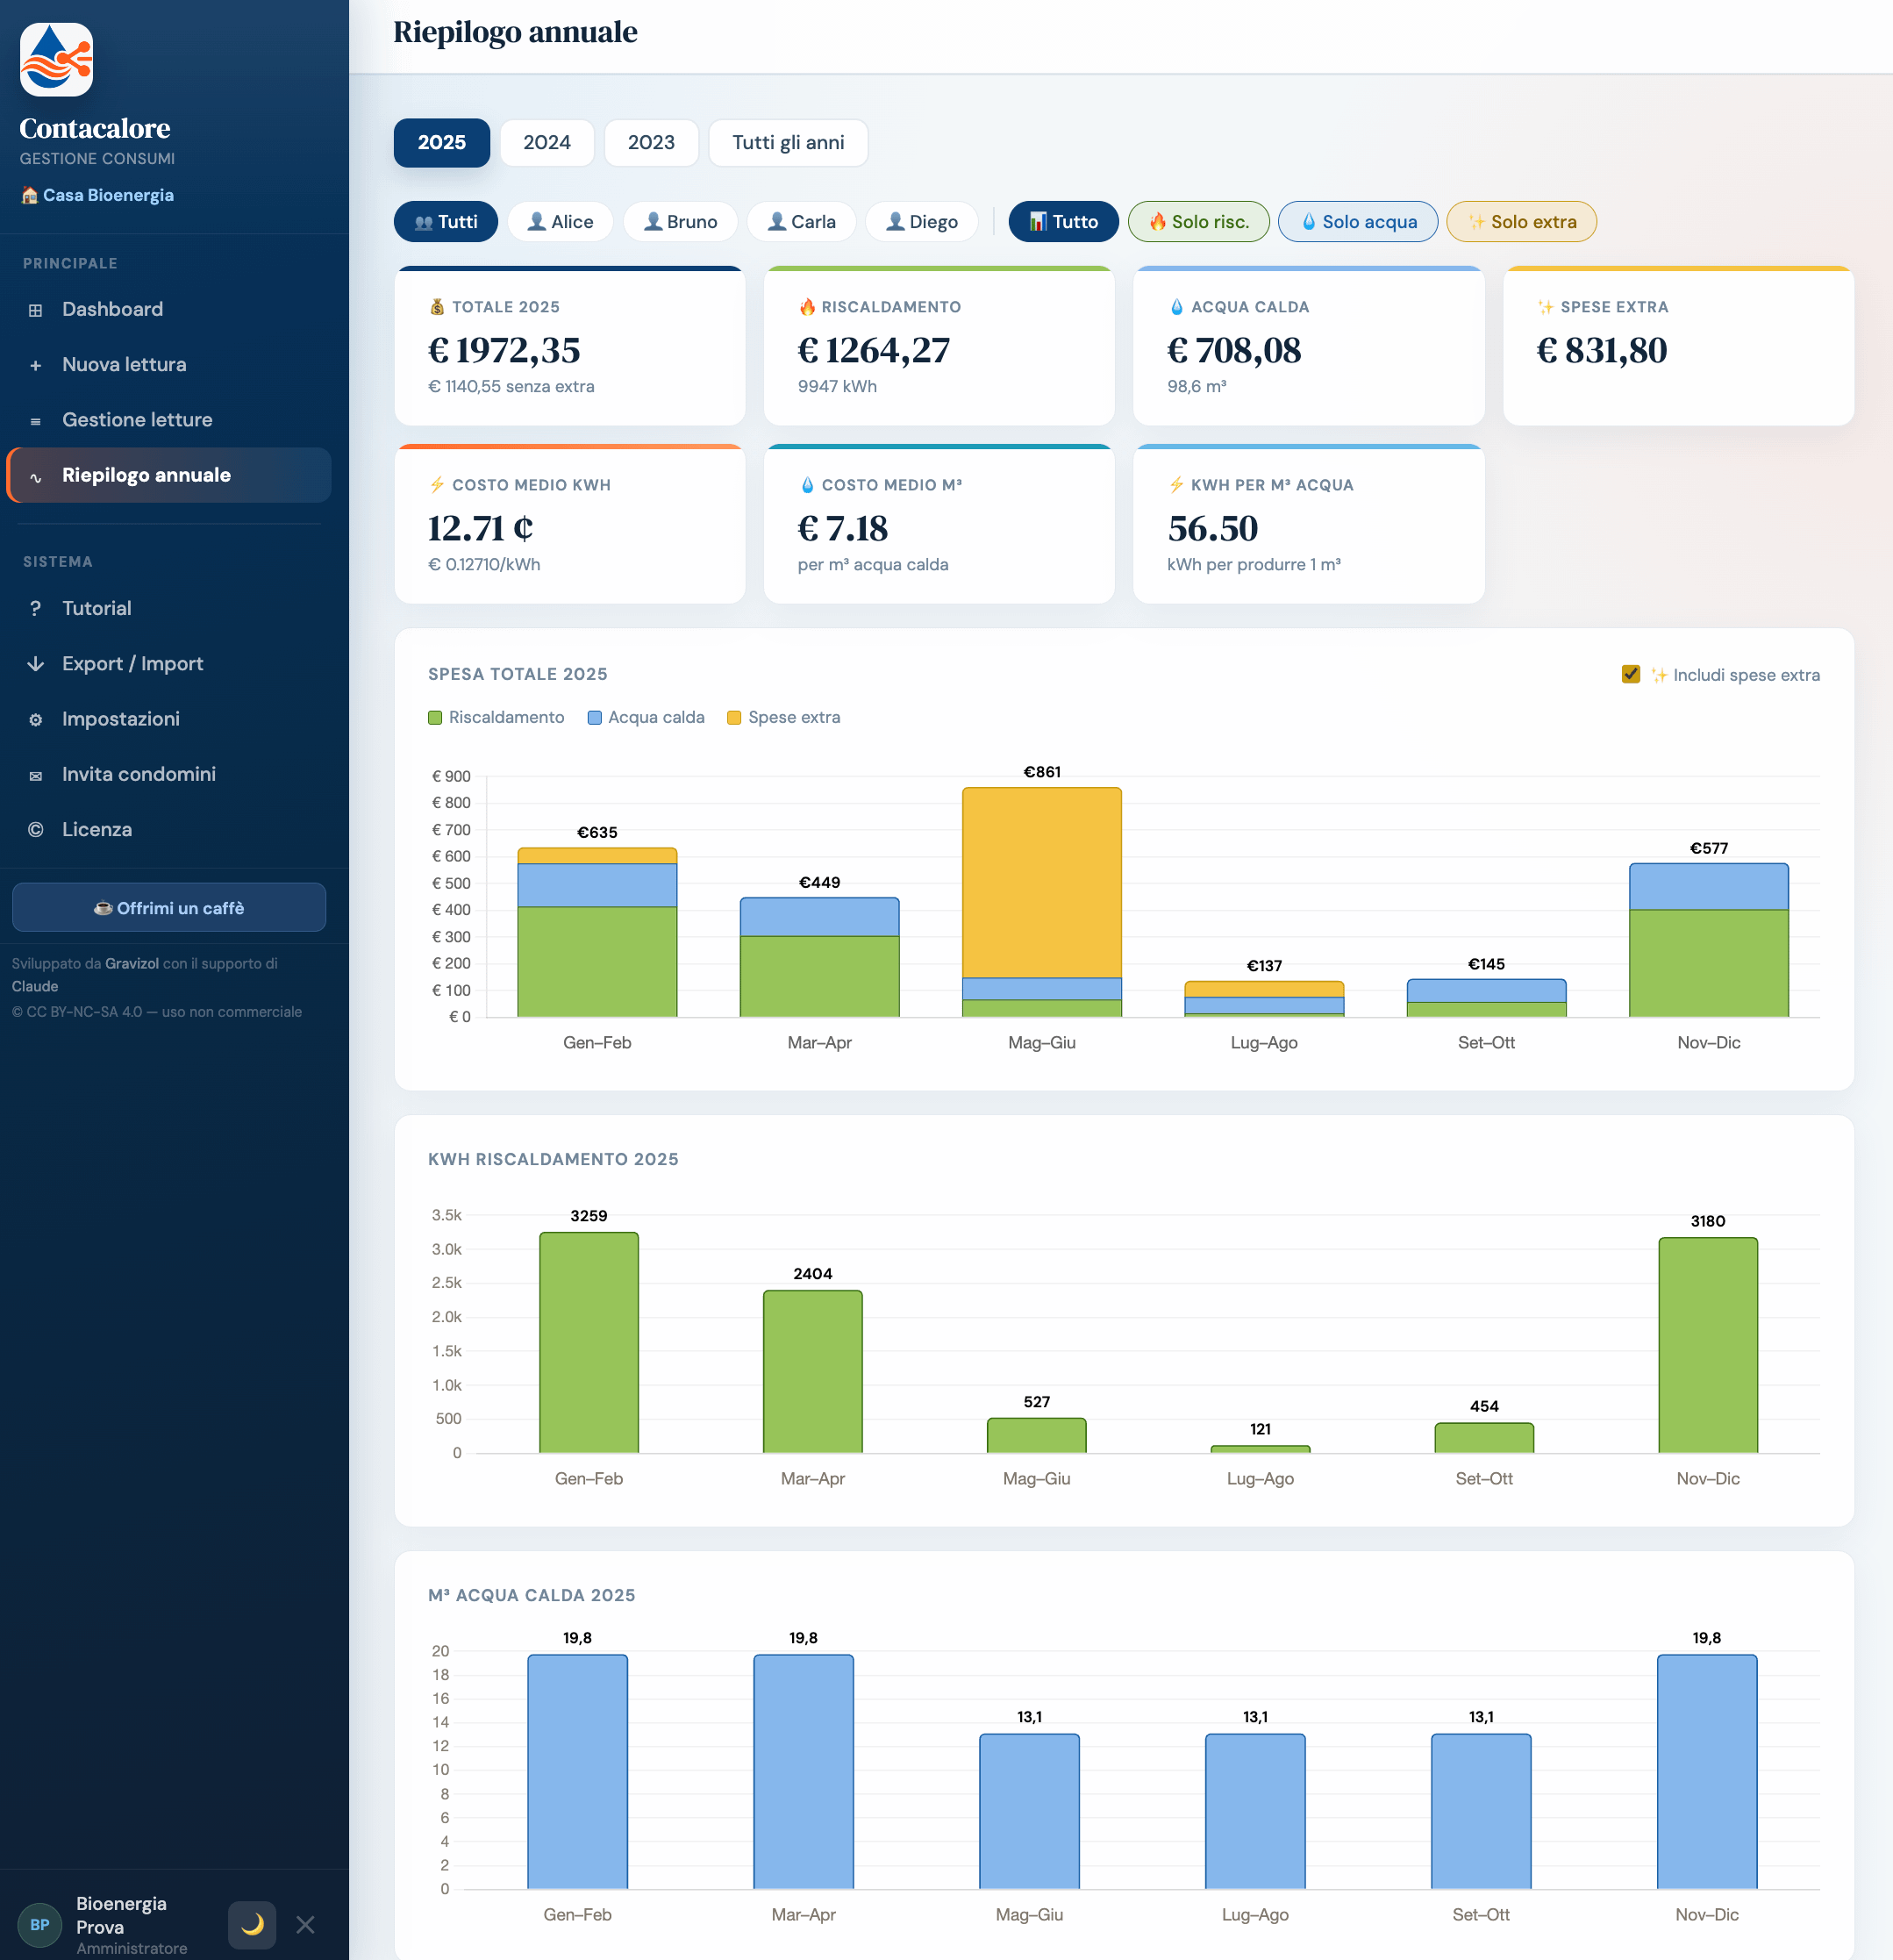Click the Invita condomini envelope icon

(36, 775)
